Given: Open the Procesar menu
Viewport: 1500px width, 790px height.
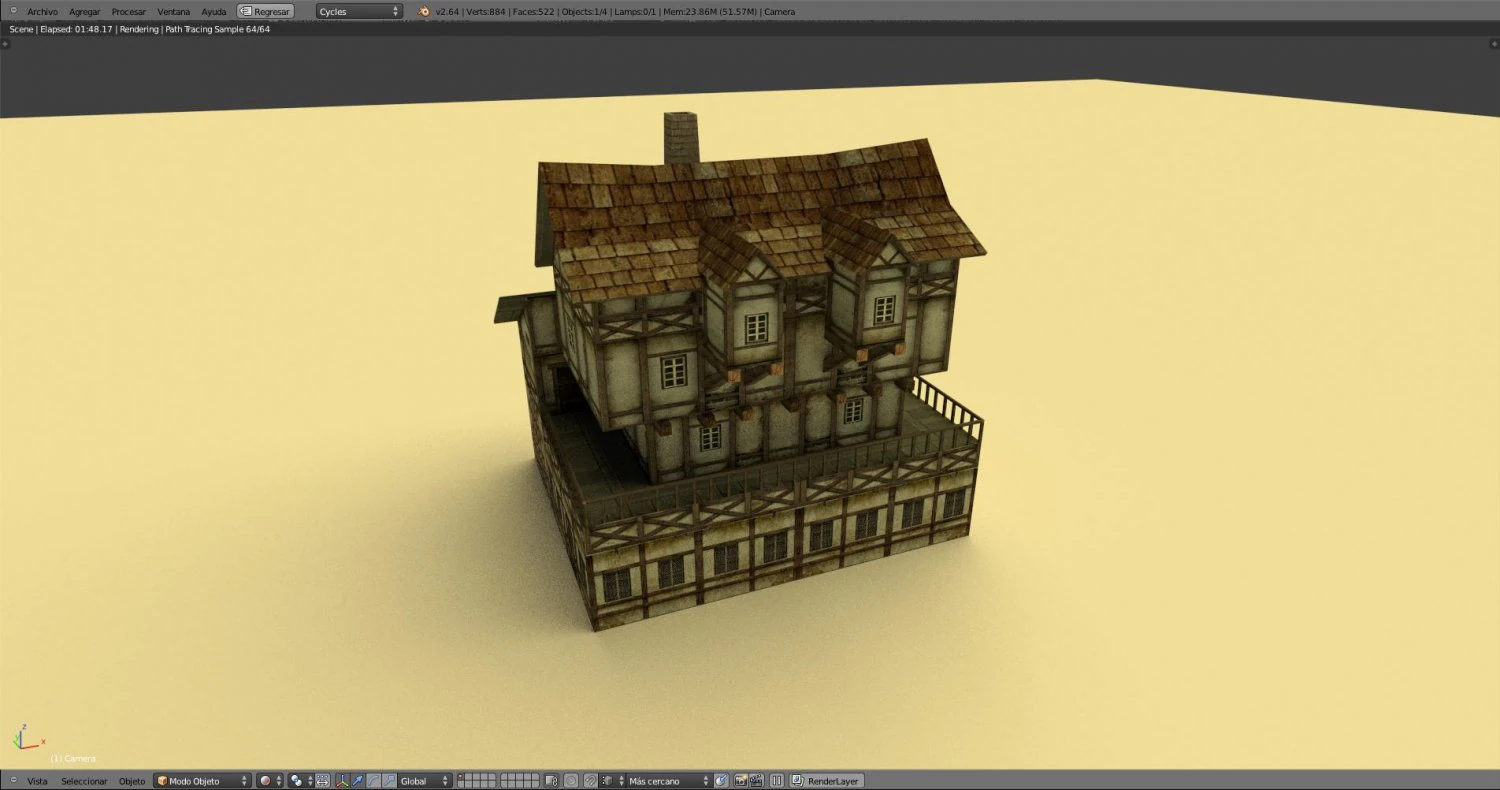Looking at the screenshot, I should [x=129, y=11].
